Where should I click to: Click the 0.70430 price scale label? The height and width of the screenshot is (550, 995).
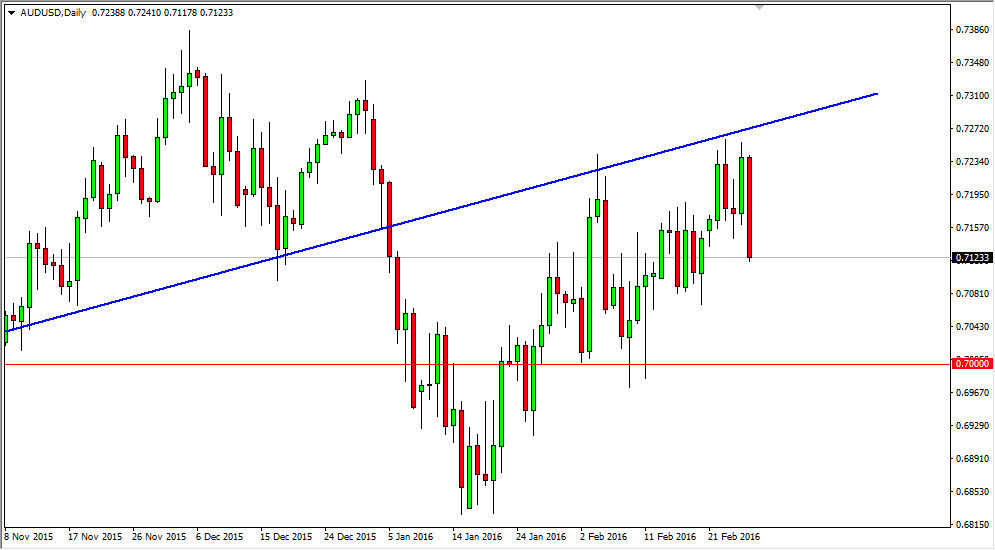(x=973, y=327)
